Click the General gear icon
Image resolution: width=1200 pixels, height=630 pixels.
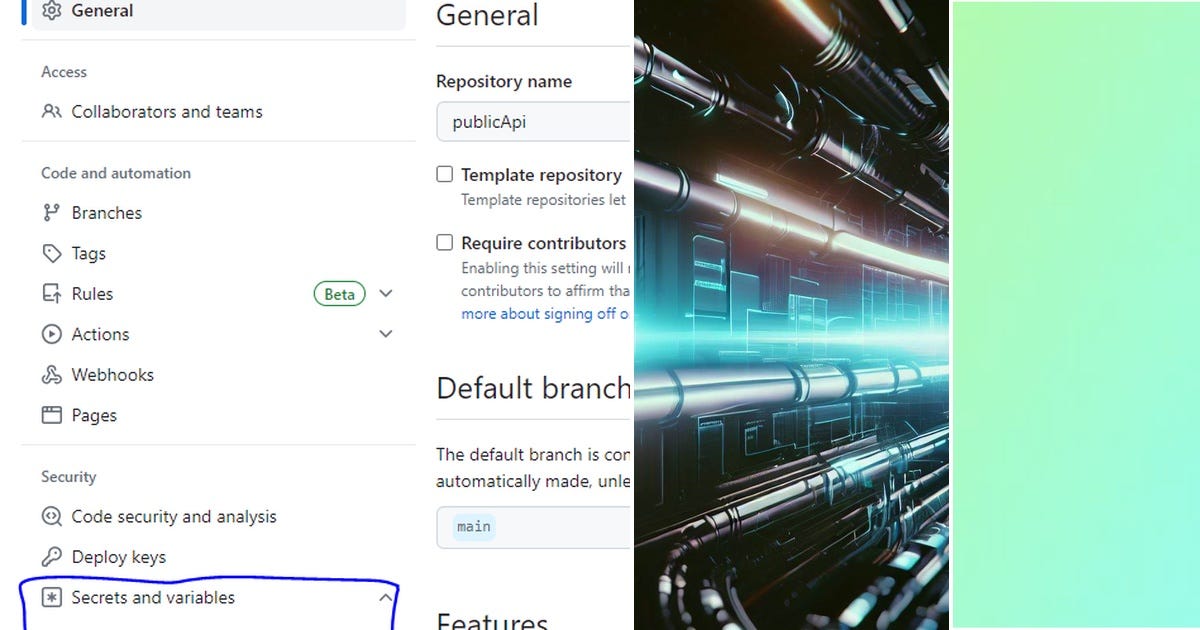coord(52,11)
